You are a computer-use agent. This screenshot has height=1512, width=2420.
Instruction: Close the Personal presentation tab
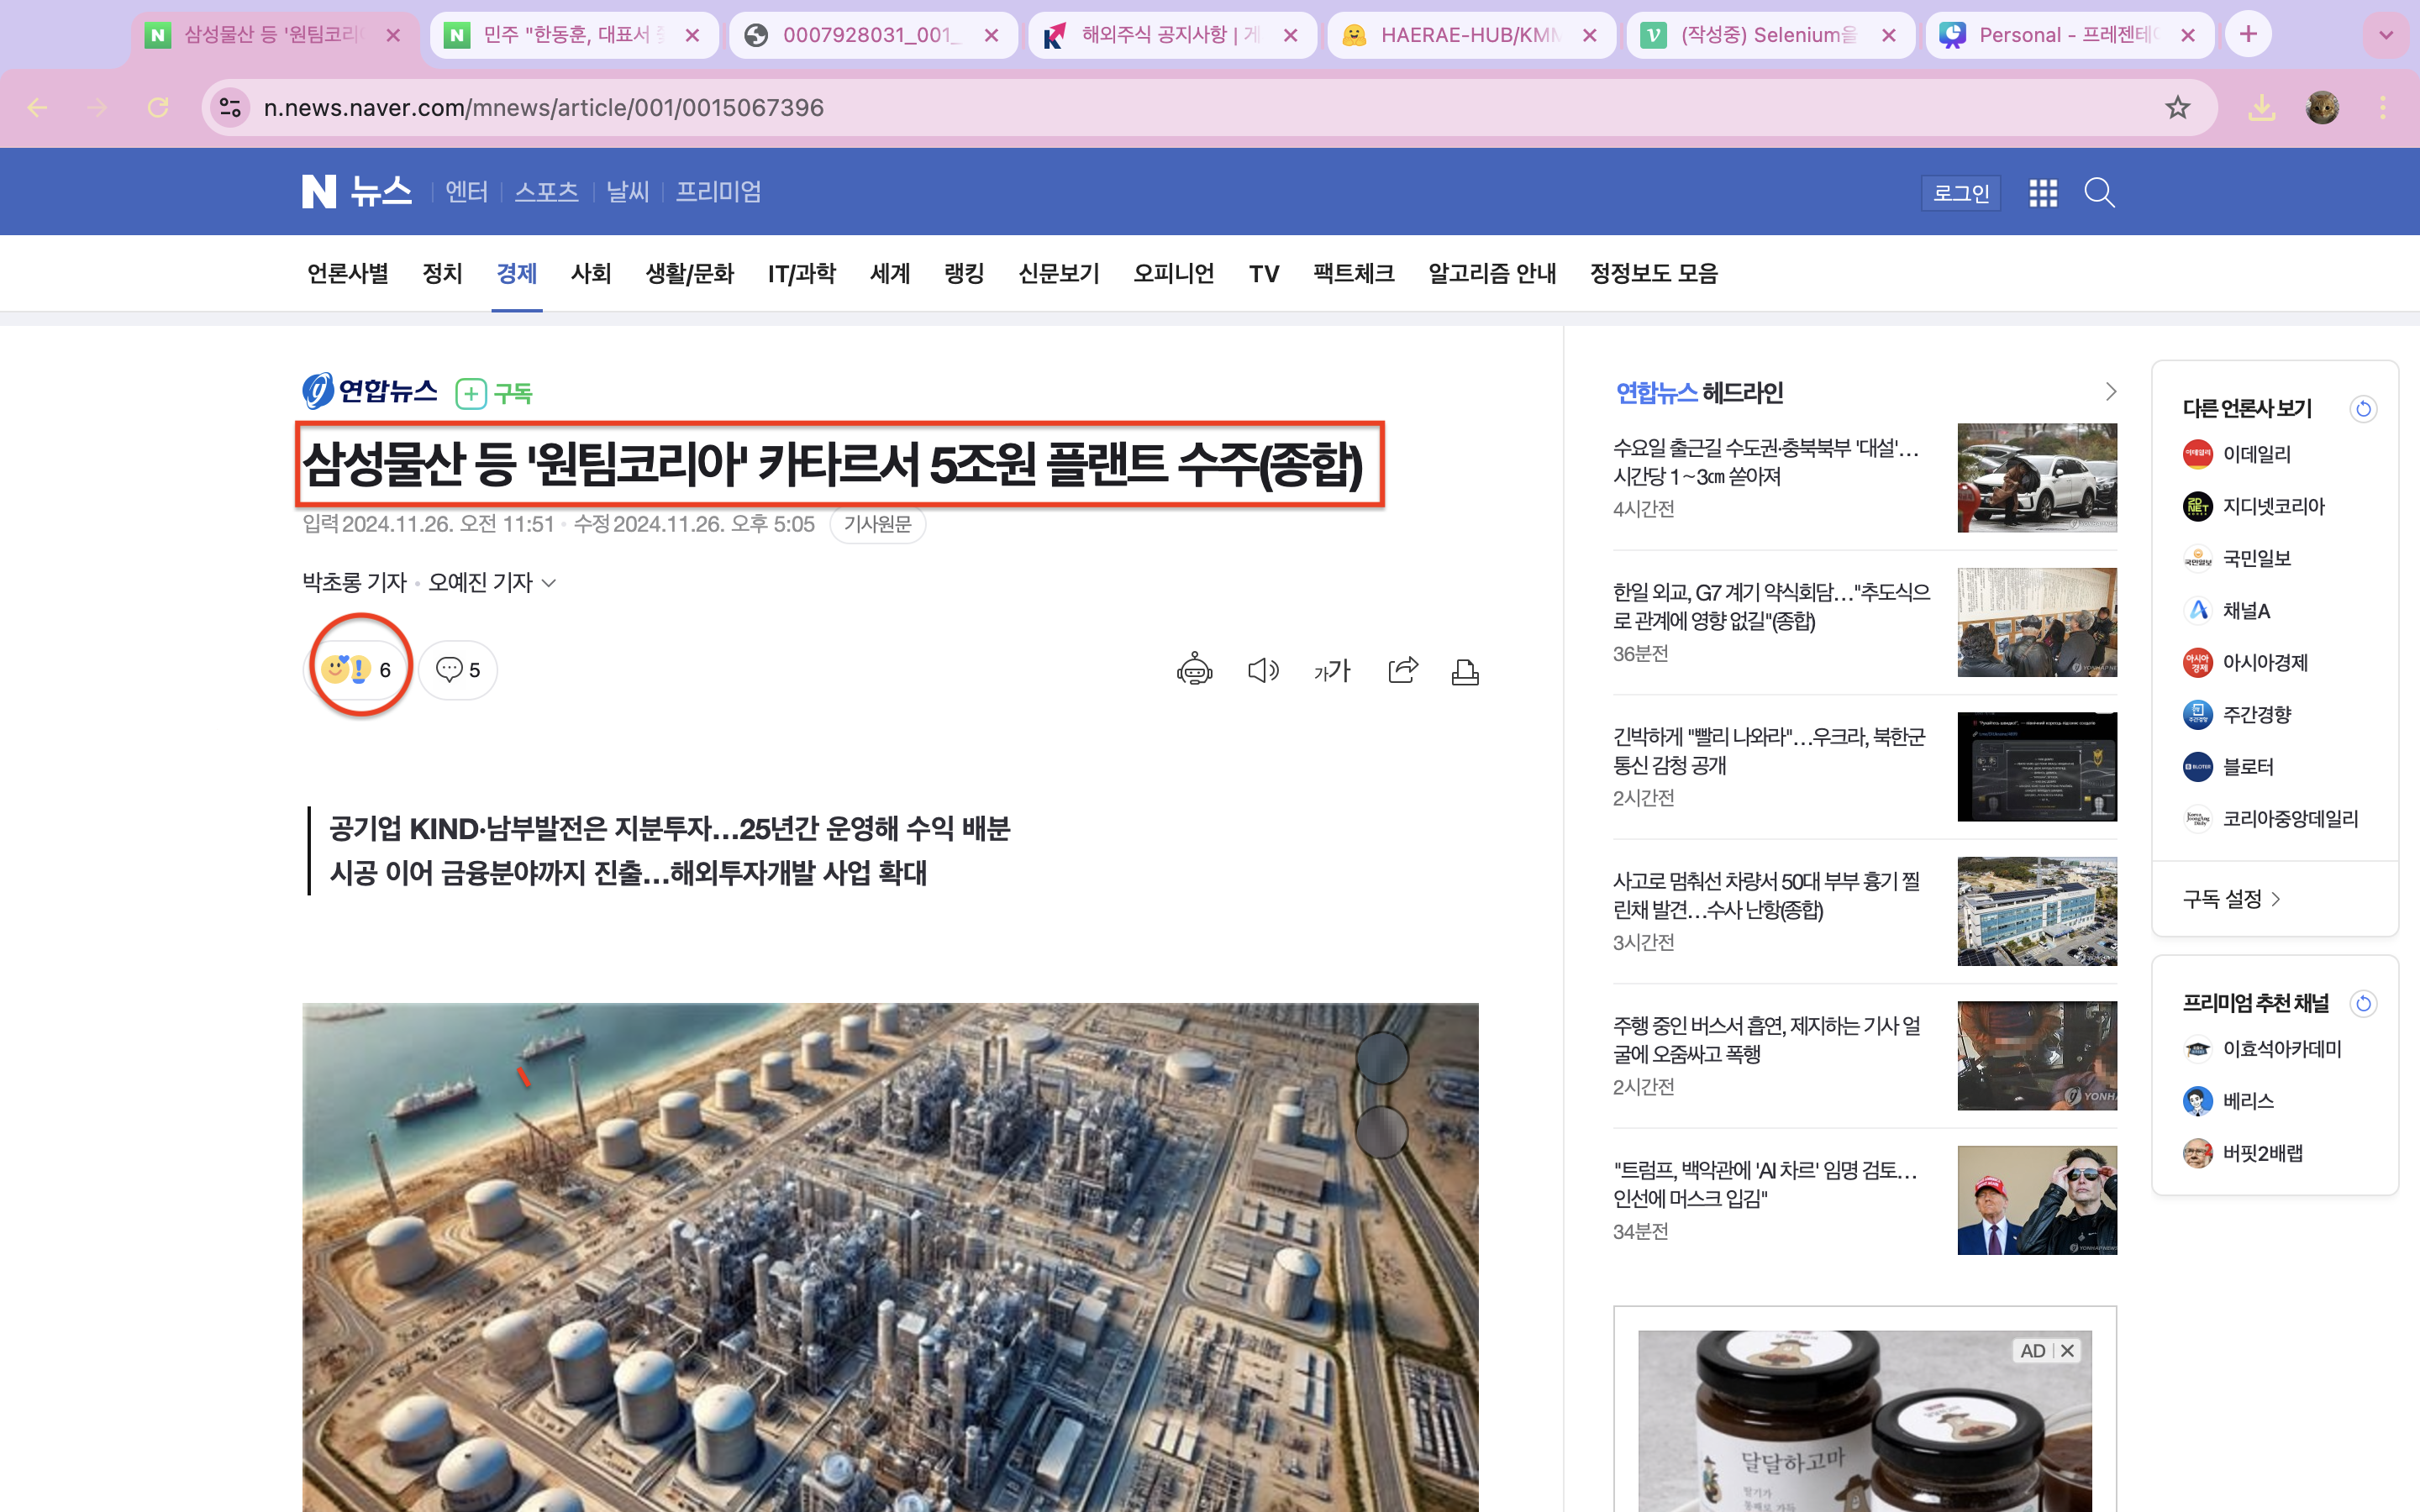(2188, 35)
